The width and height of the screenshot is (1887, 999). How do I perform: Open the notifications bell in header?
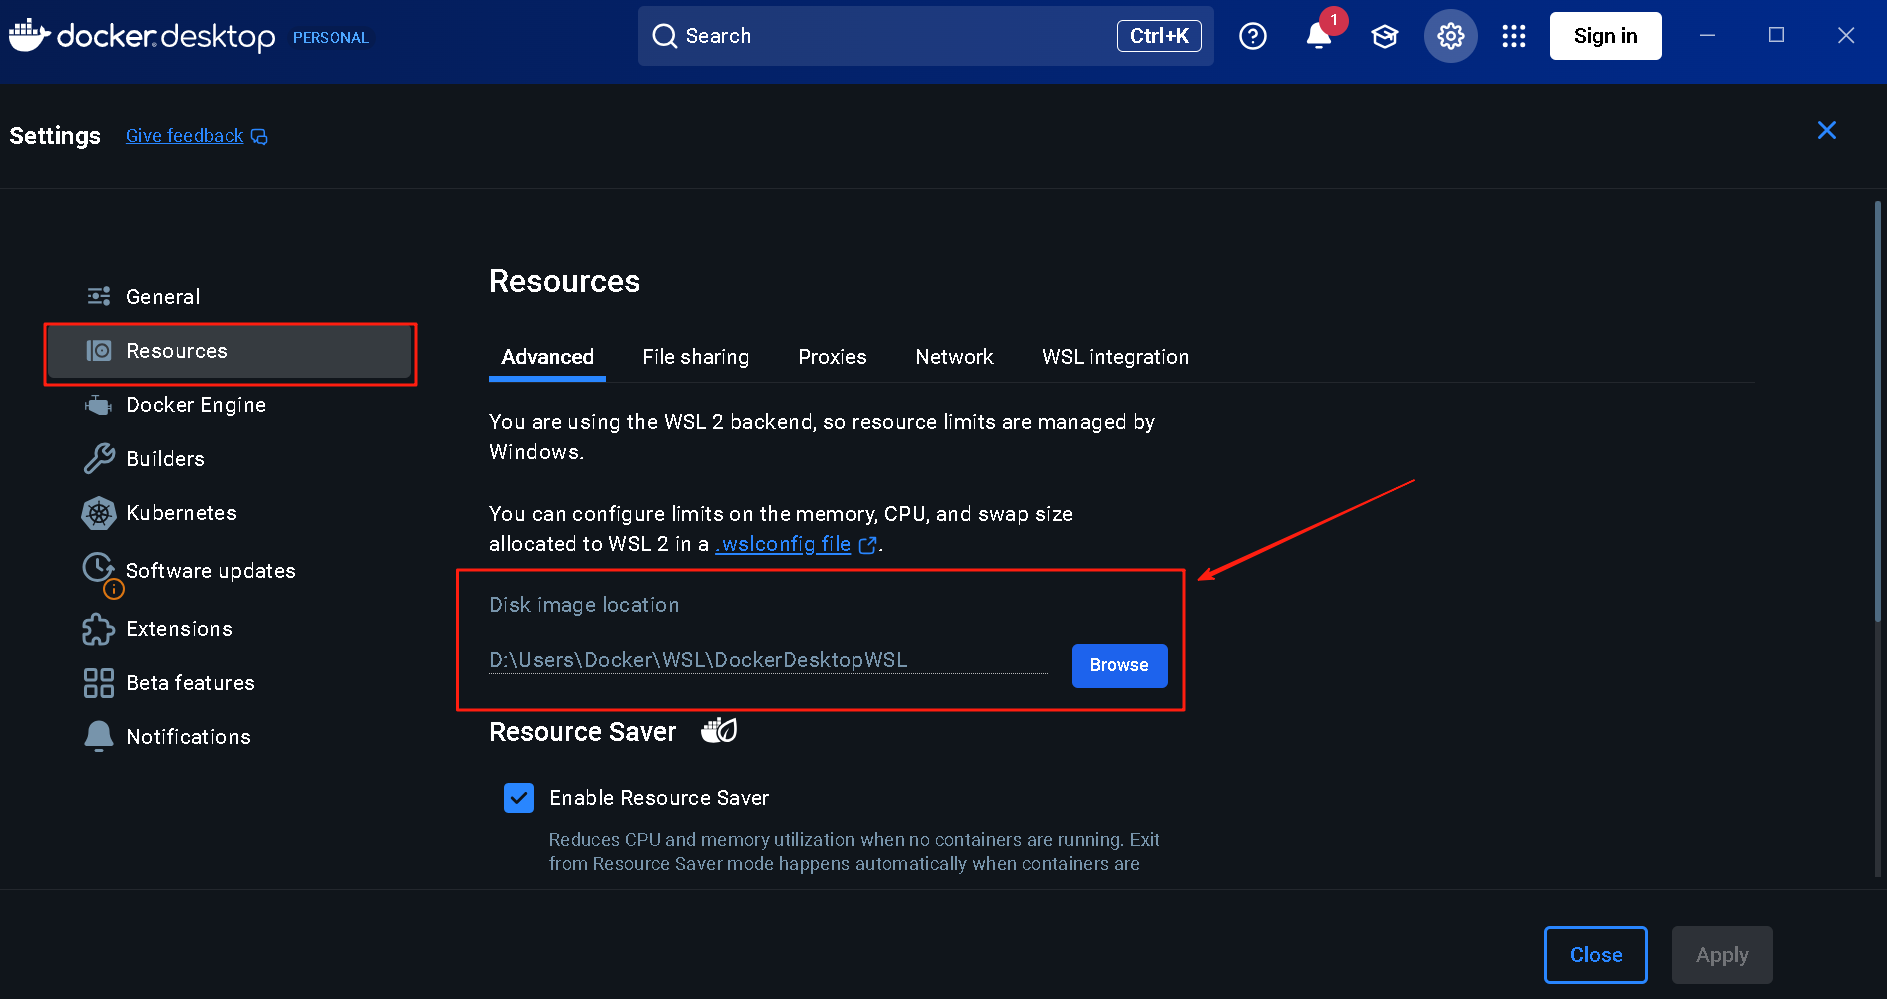point(1319,36)
